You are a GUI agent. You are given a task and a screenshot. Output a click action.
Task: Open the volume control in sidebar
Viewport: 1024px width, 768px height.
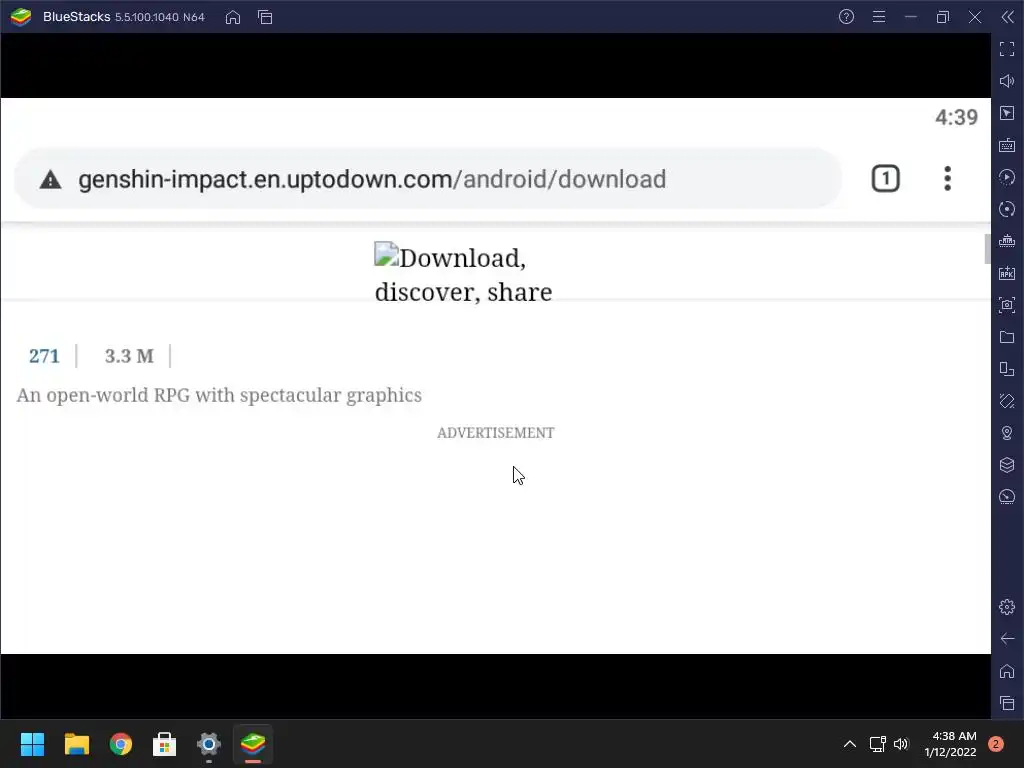coord(1007,81)
